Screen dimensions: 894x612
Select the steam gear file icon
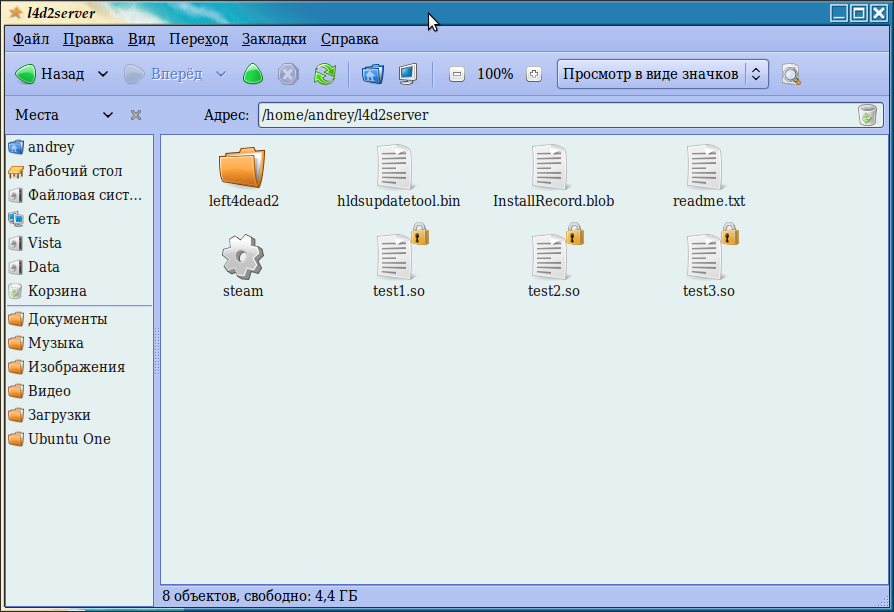click(242, 257)
